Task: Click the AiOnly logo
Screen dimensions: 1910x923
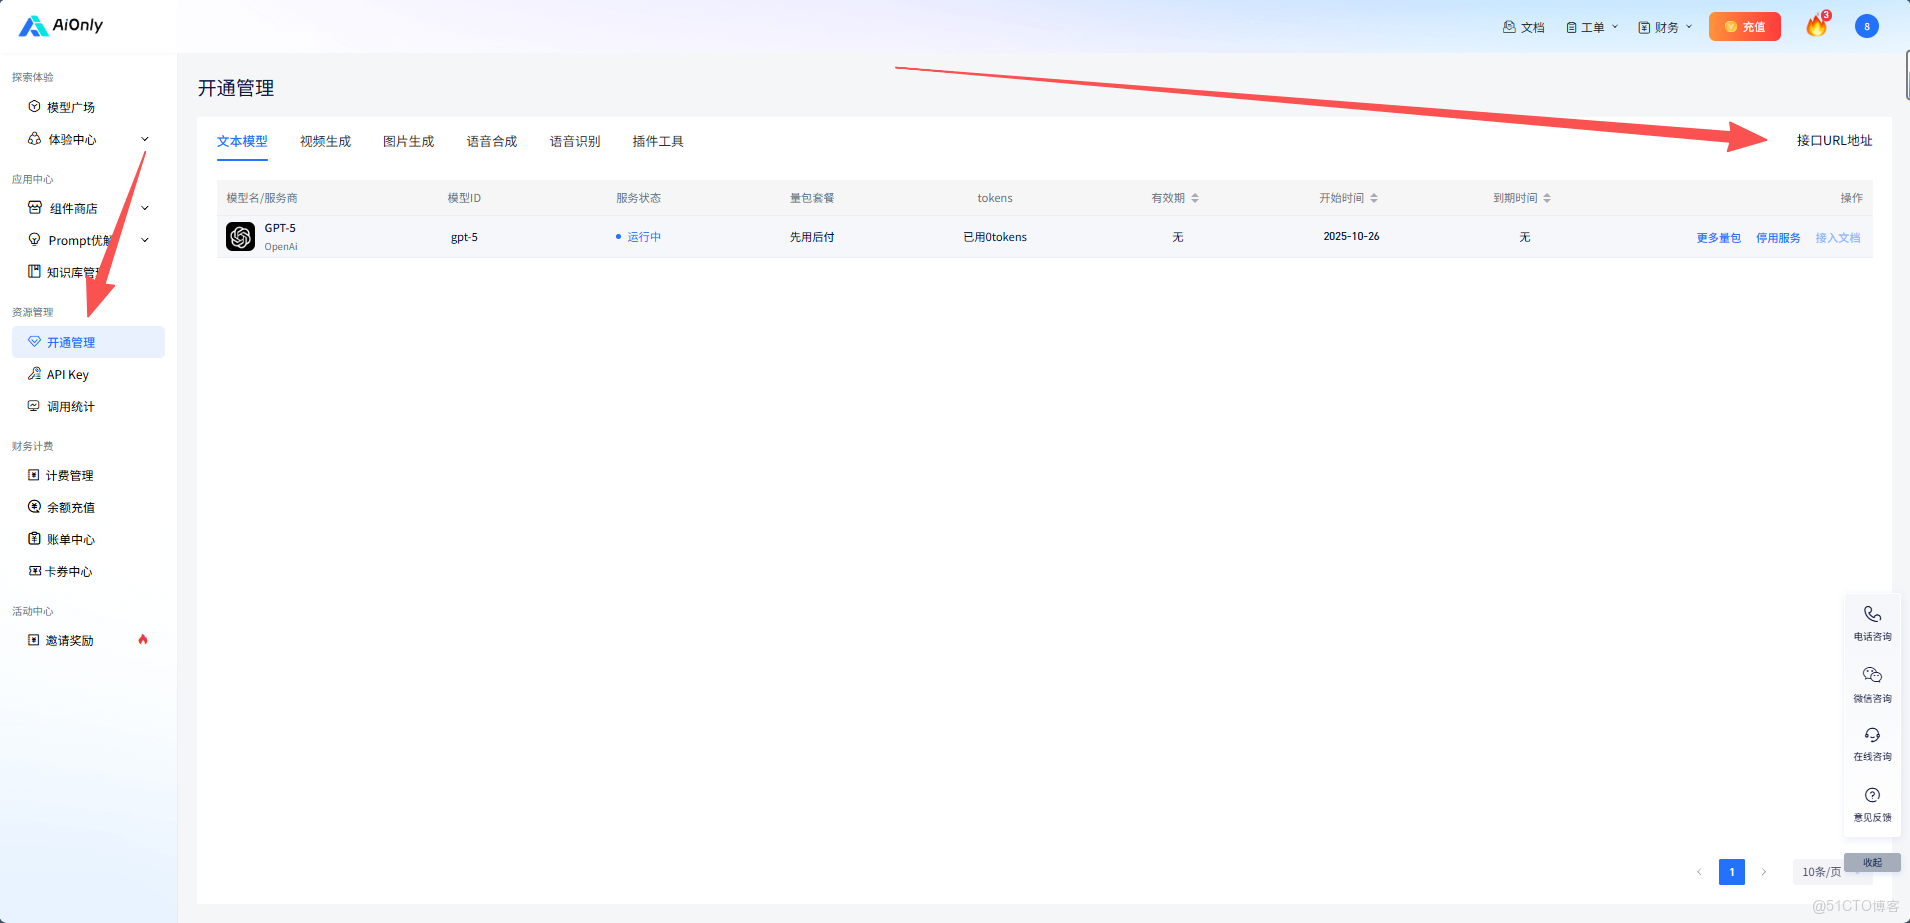Action: (61, 26)
